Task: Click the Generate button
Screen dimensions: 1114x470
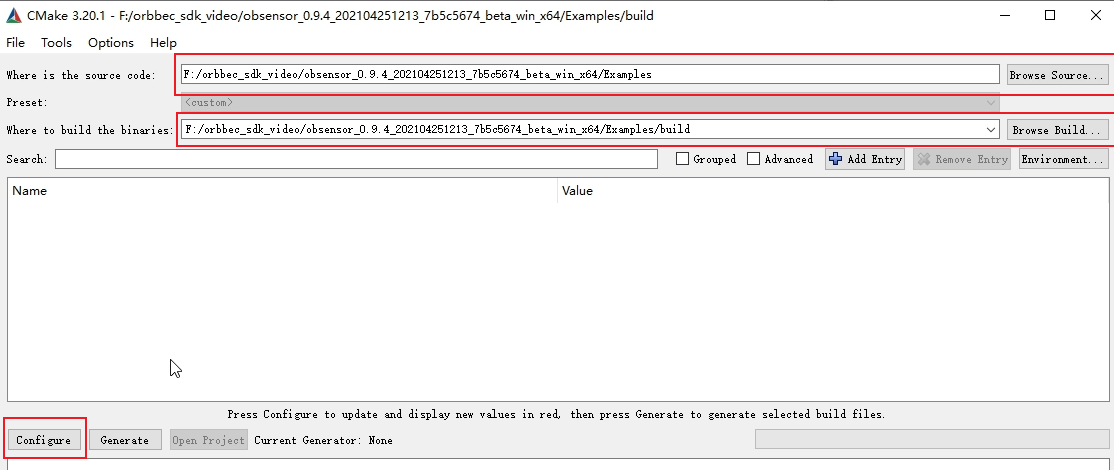Action: point(124,440)
